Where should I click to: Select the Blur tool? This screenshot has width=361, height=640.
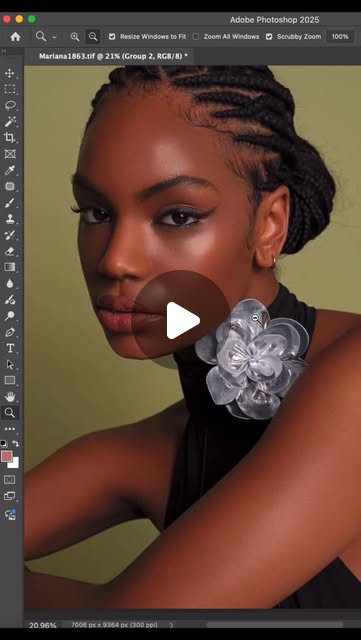10,283
